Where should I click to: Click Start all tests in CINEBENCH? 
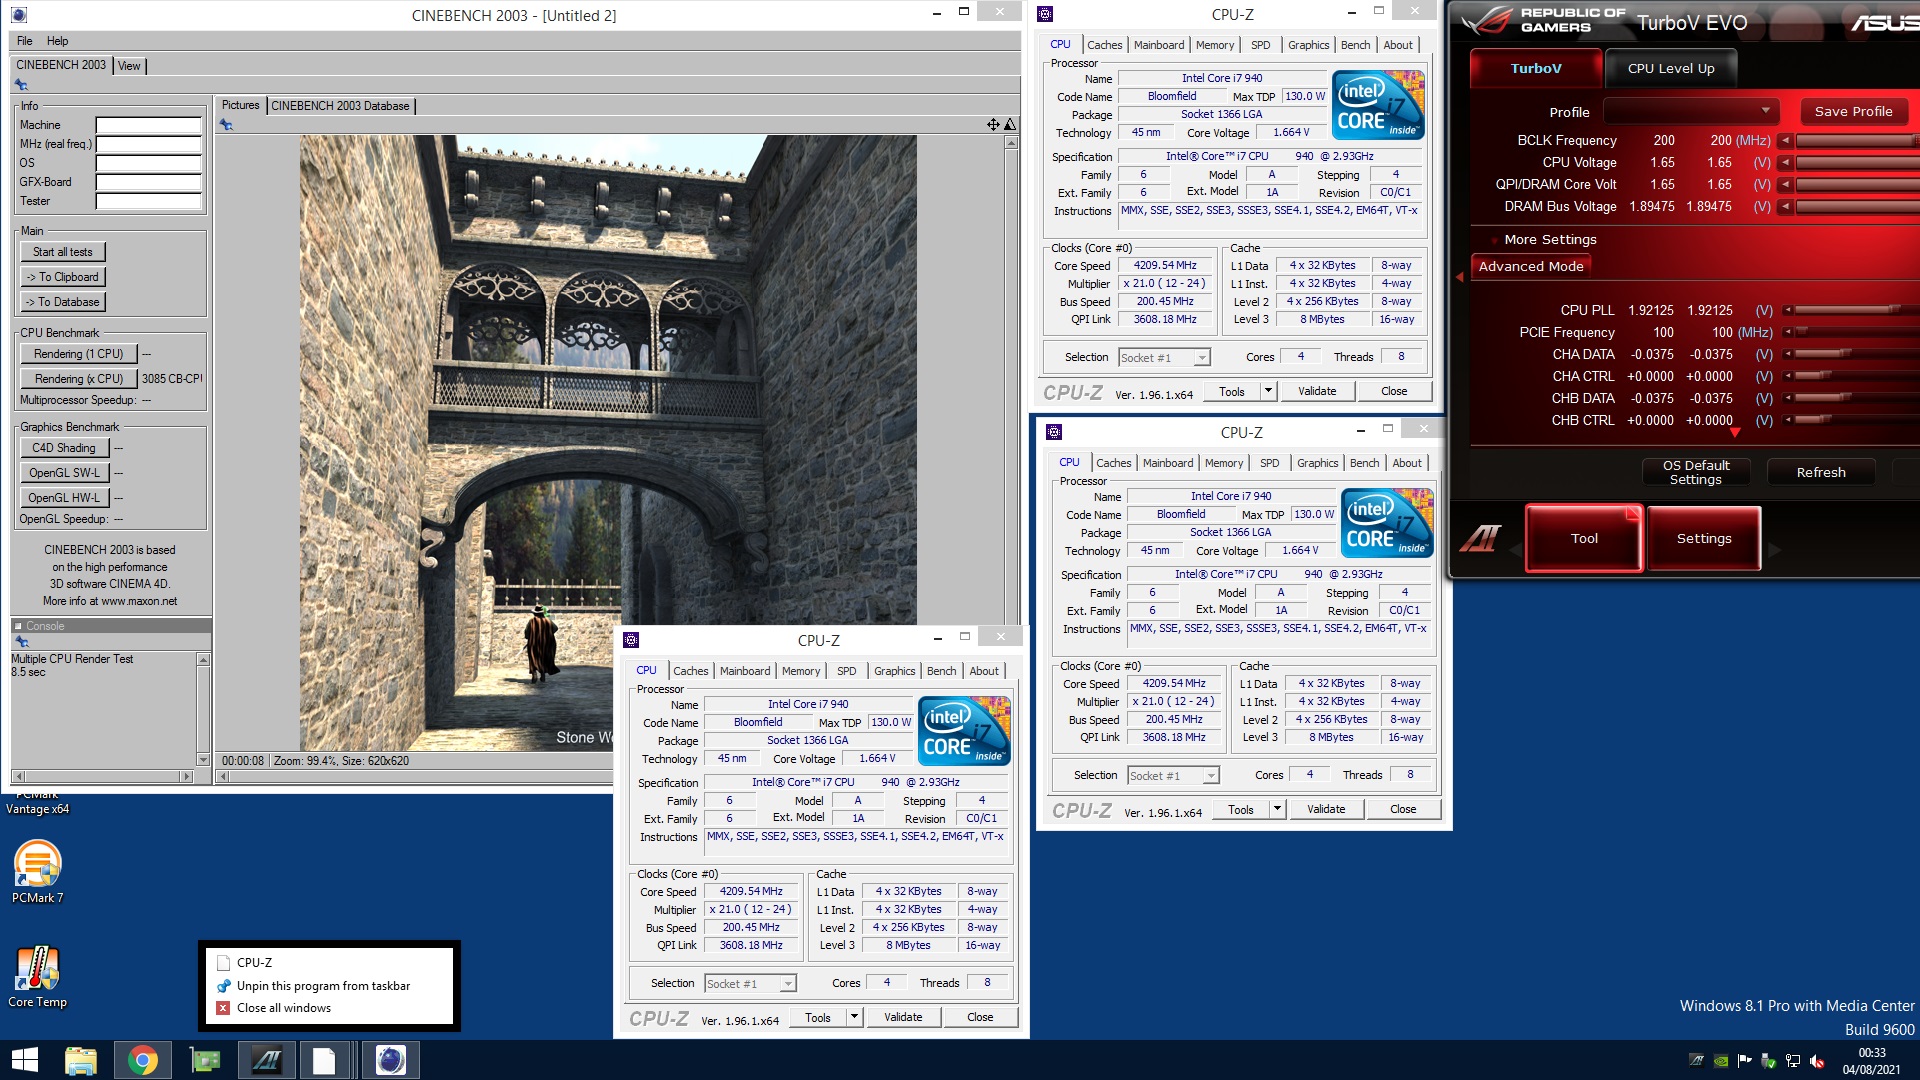click(63, 252)
